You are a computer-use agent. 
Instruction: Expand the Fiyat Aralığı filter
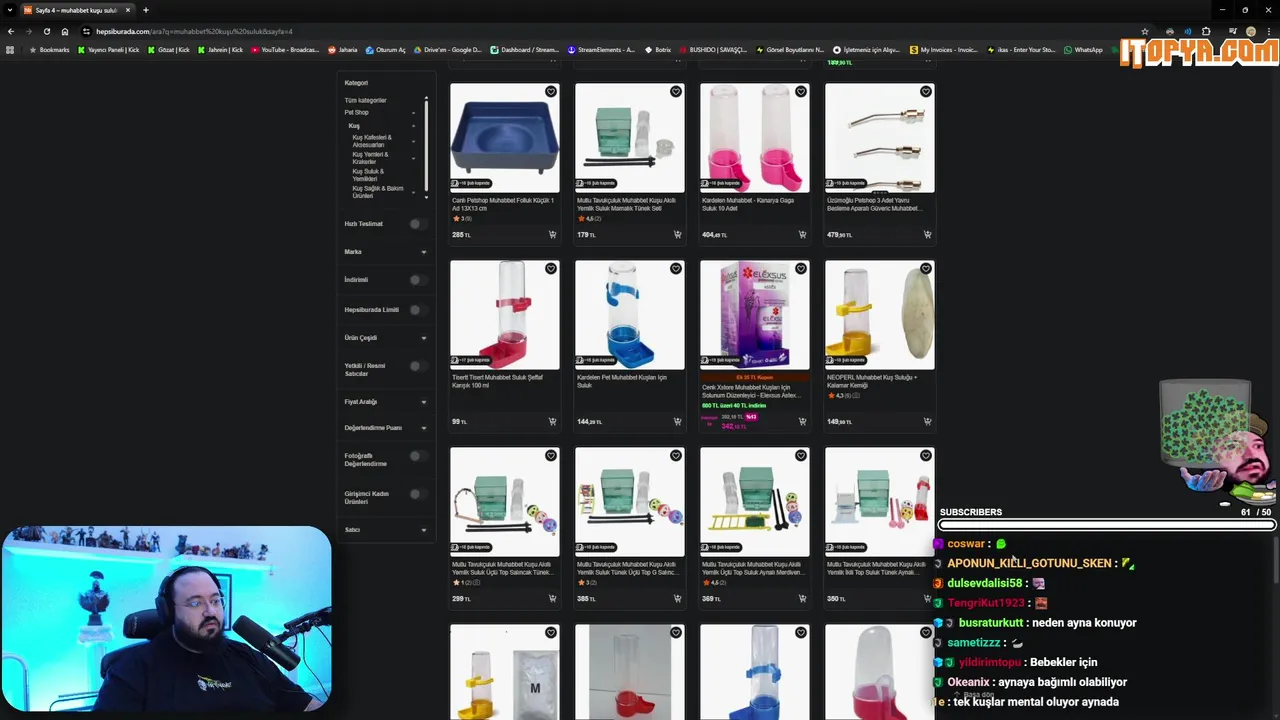[424, 402]
